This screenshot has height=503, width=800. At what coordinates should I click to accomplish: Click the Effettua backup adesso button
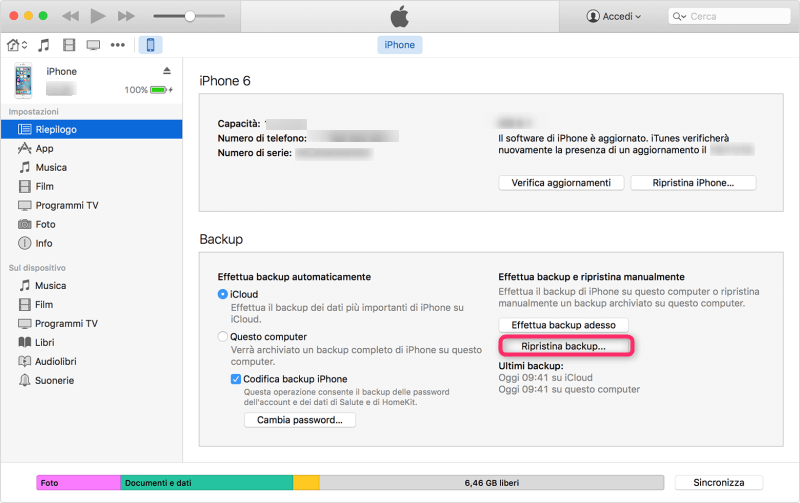coord(563,325)
